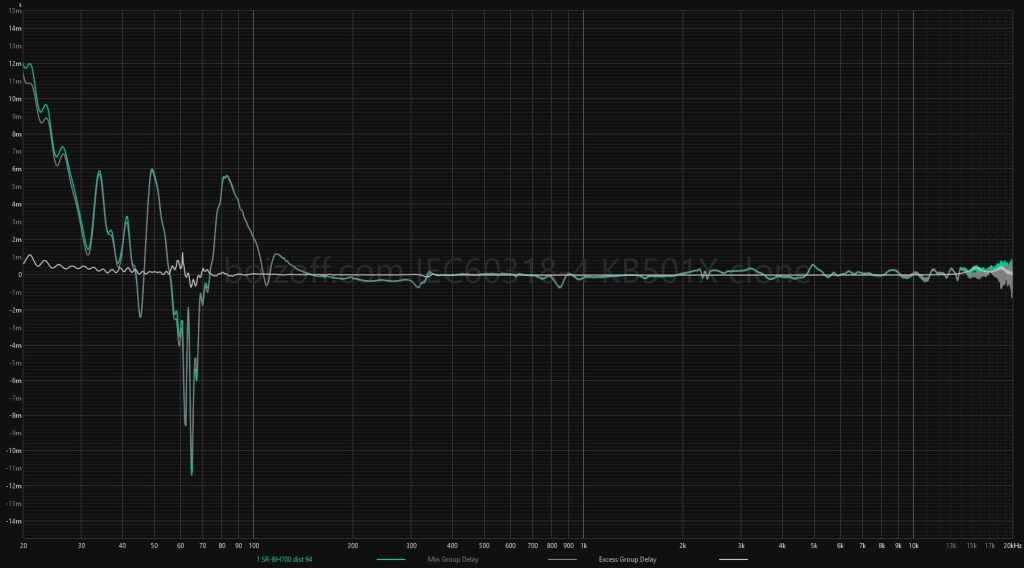Click the 15m label at top of Y axis
This screenshot has width=1024, height=568.
click(15, 11)
